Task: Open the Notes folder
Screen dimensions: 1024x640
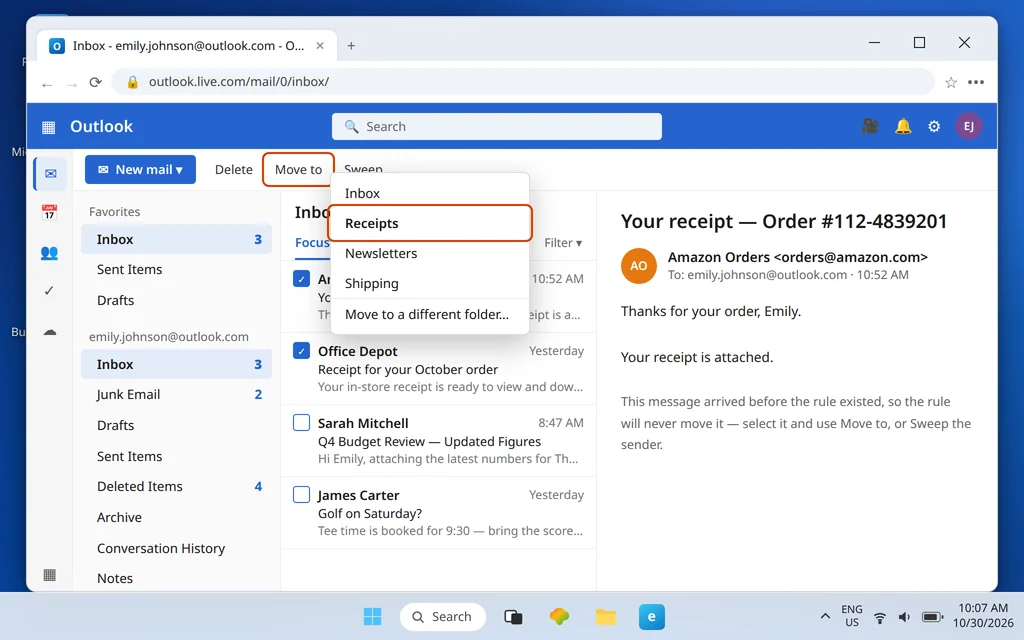Action: [176, 579]
